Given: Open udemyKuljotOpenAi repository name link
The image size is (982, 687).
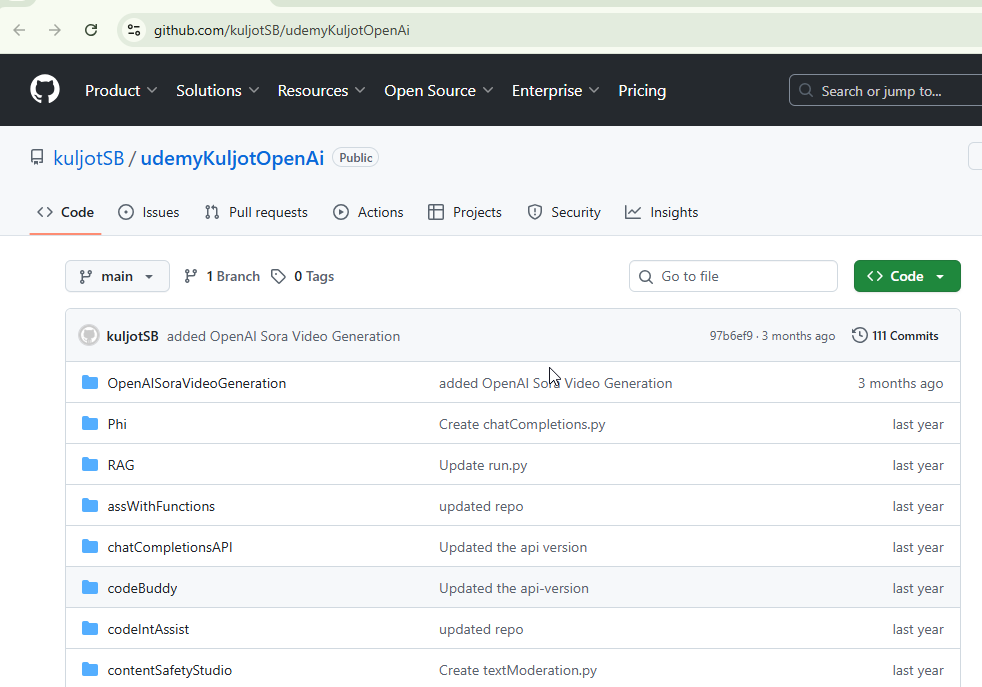Looking at the screenshot, I should tap(232, 158).
